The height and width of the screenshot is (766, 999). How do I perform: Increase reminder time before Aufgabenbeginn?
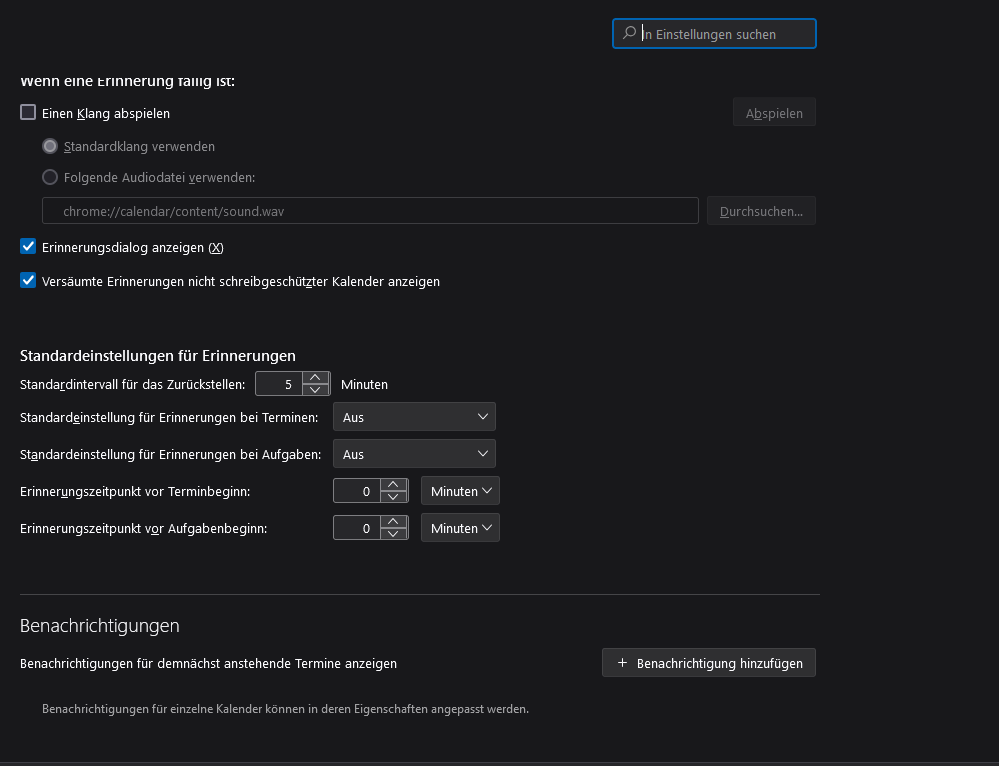coord(394,522)
